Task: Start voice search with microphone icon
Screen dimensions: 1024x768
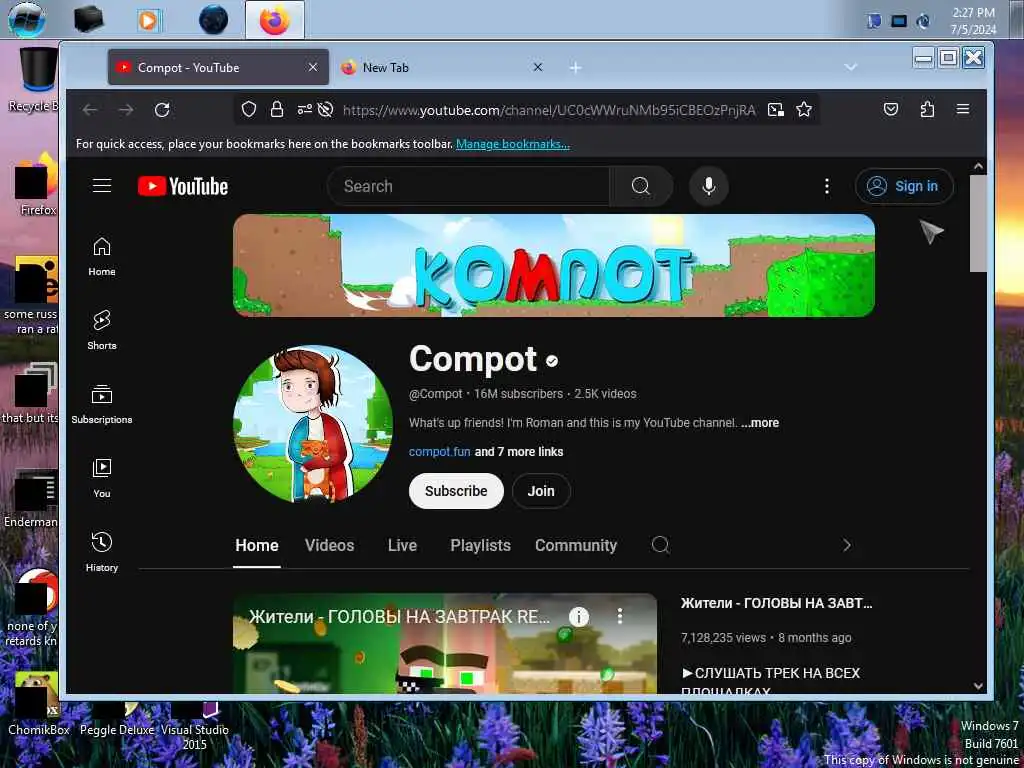Action: point(709,186)
